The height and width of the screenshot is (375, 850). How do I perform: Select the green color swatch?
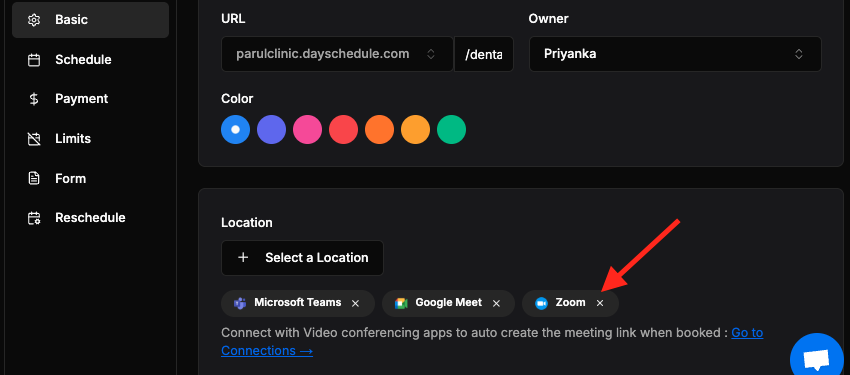click(452, 130)
